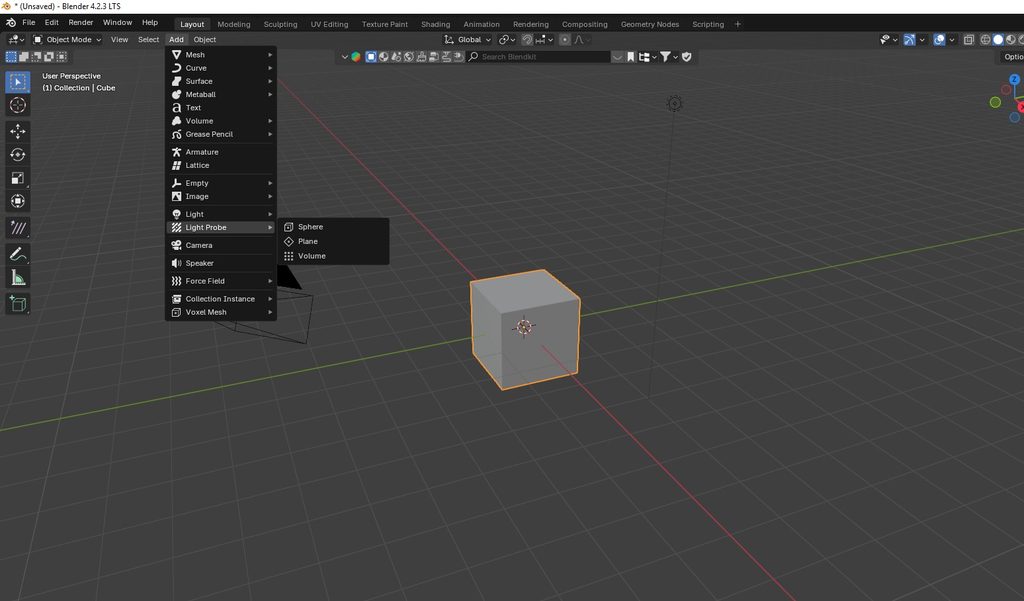This screenshot has height=601, width=1024.
Task: Click the green Y axis gizmo circle
Action: pos(995,102)
